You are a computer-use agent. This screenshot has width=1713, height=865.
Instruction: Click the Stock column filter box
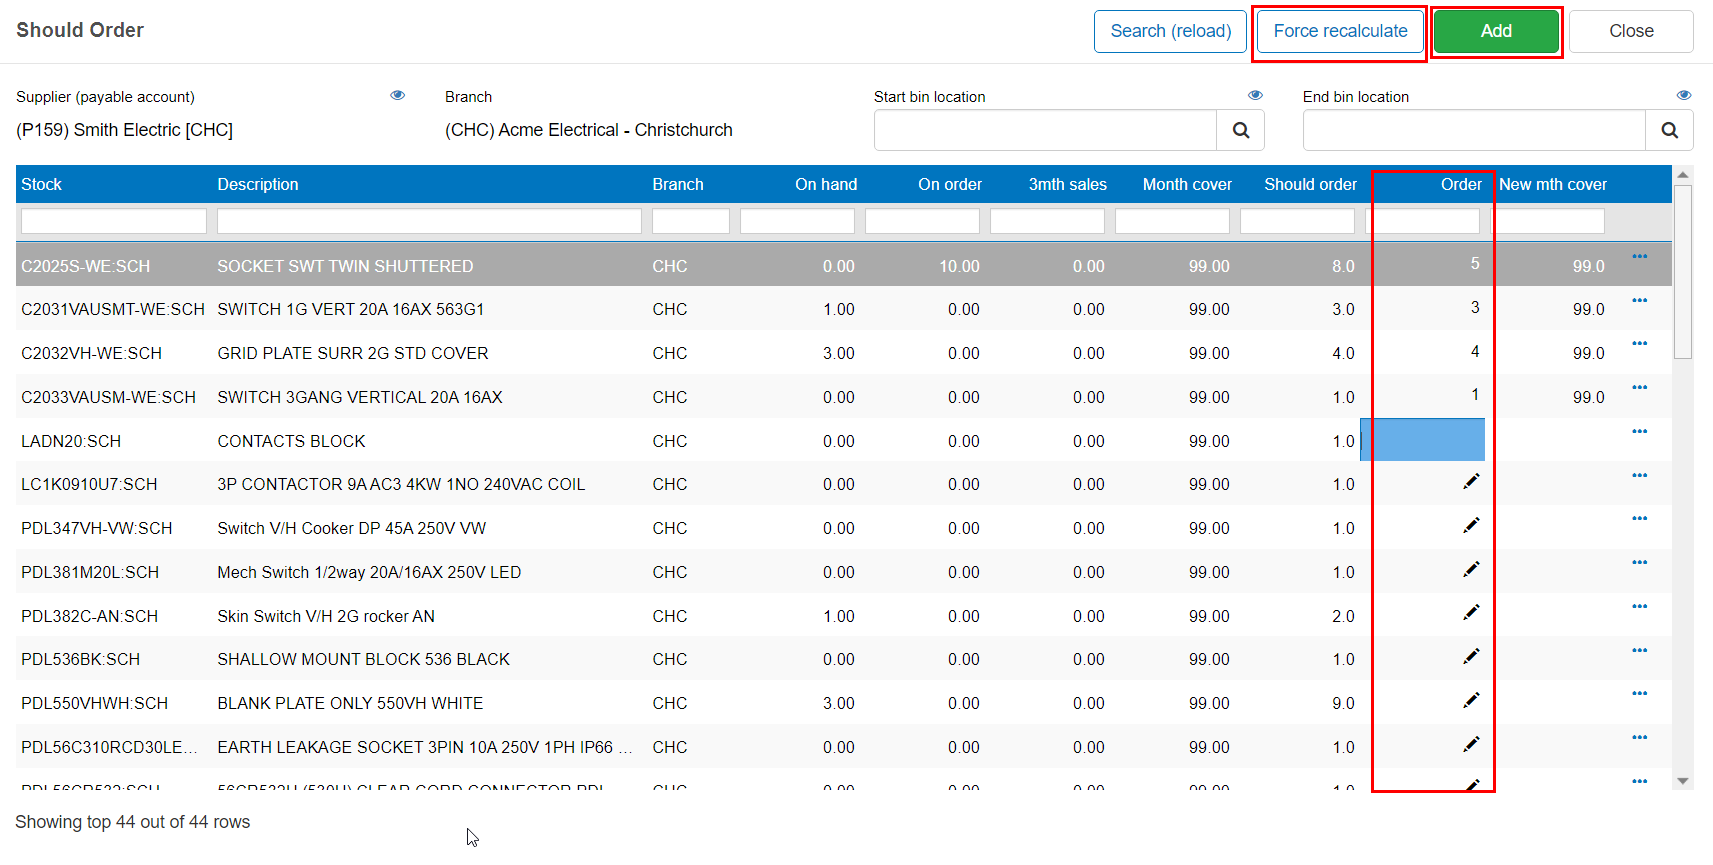pyautogui.click(x=114, y=221)
